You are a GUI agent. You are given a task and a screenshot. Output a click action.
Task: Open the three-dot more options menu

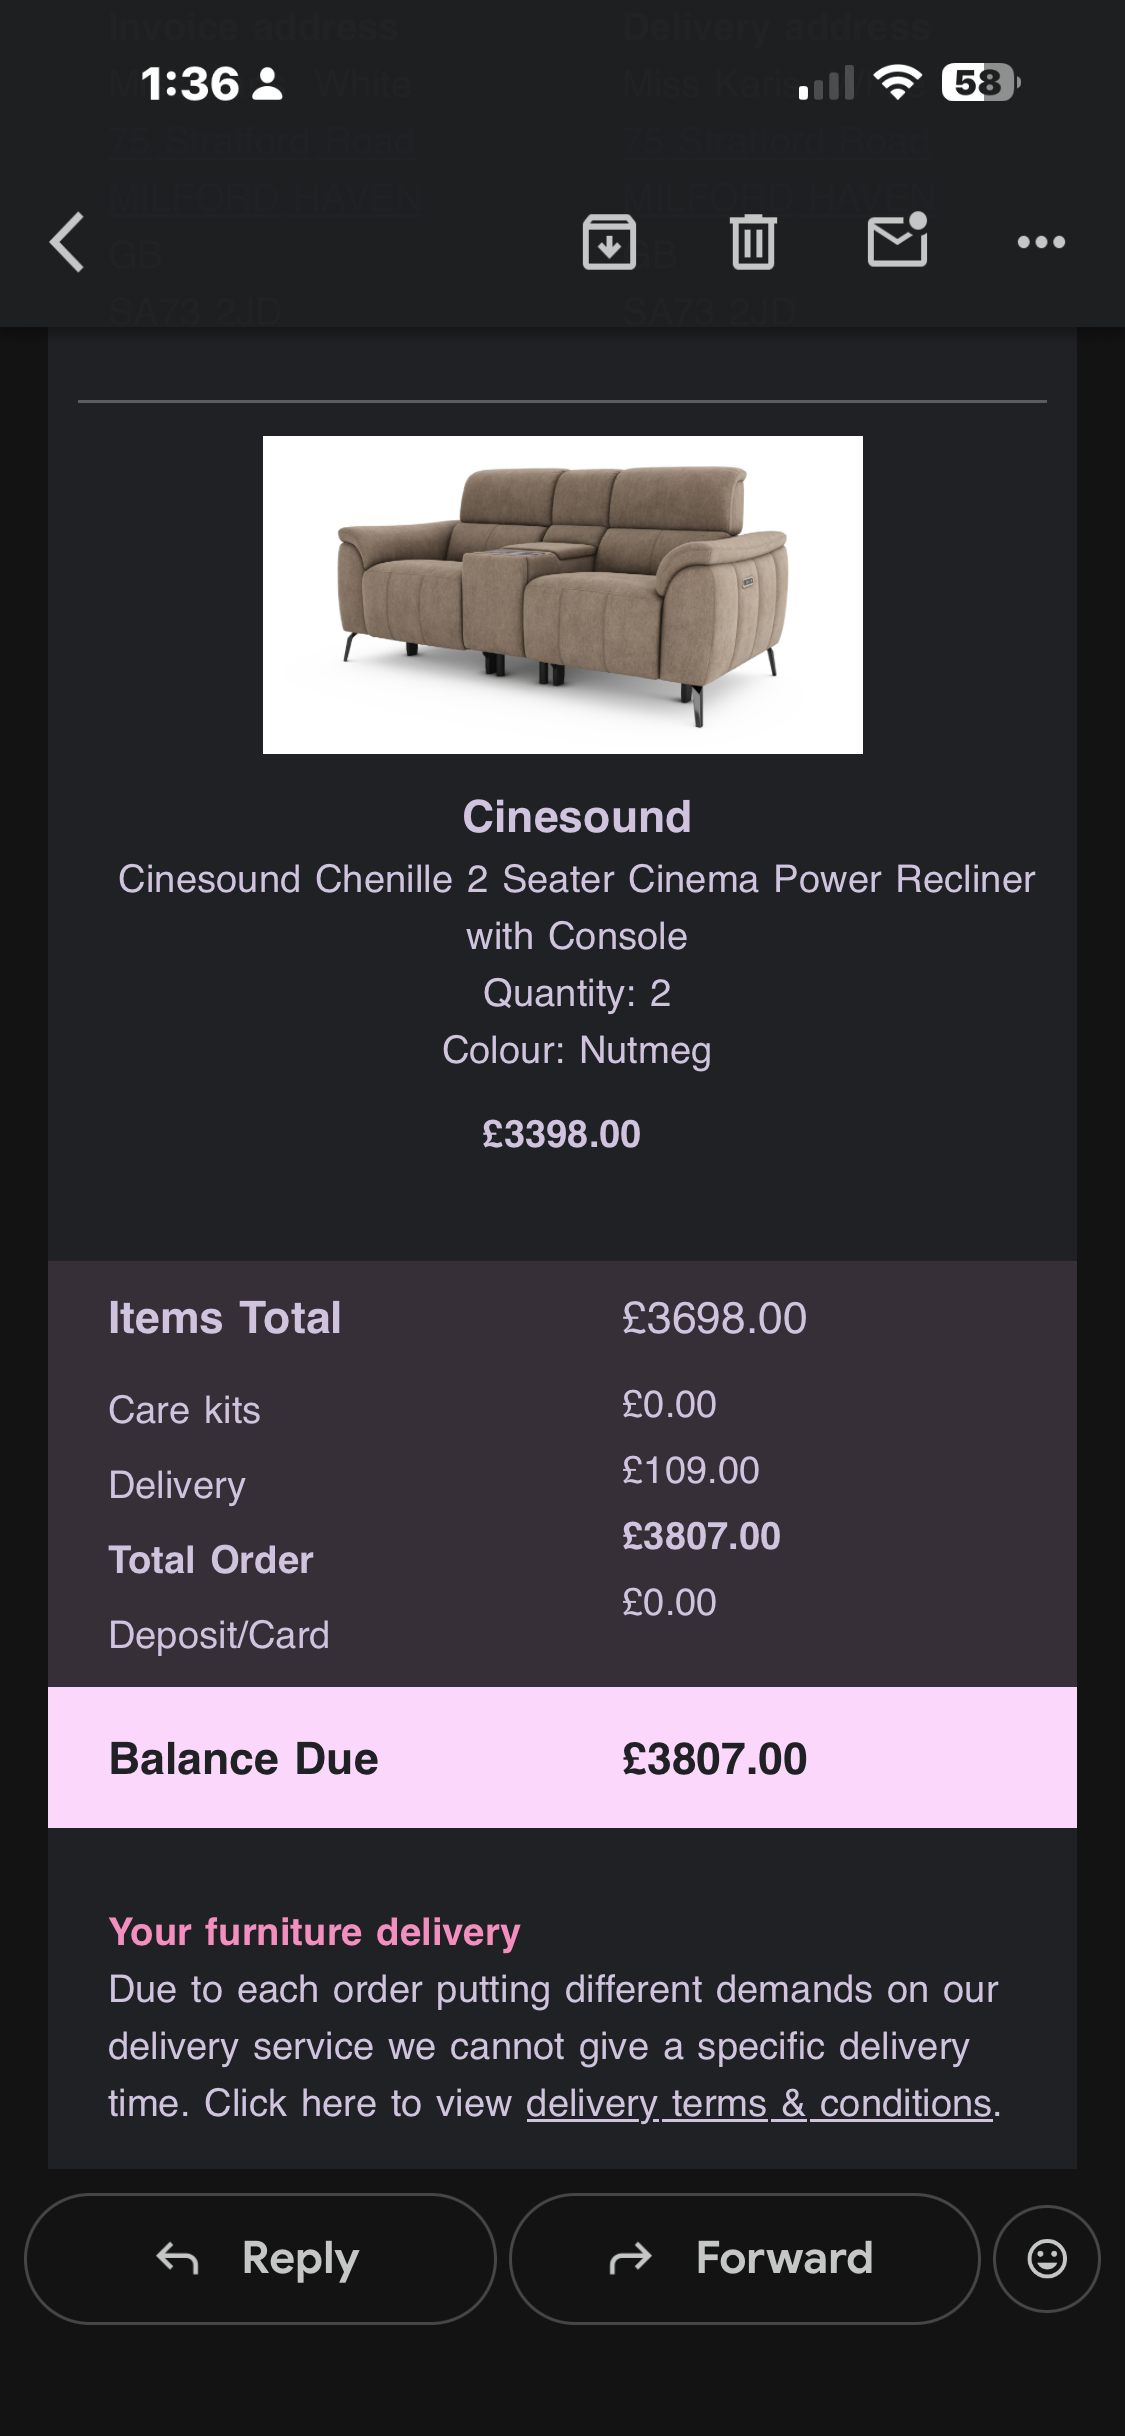click(x=1041, y=242)
